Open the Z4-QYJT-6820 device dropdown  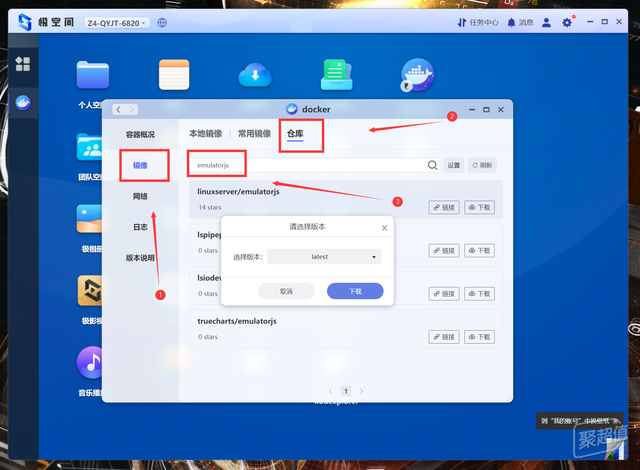117,23
